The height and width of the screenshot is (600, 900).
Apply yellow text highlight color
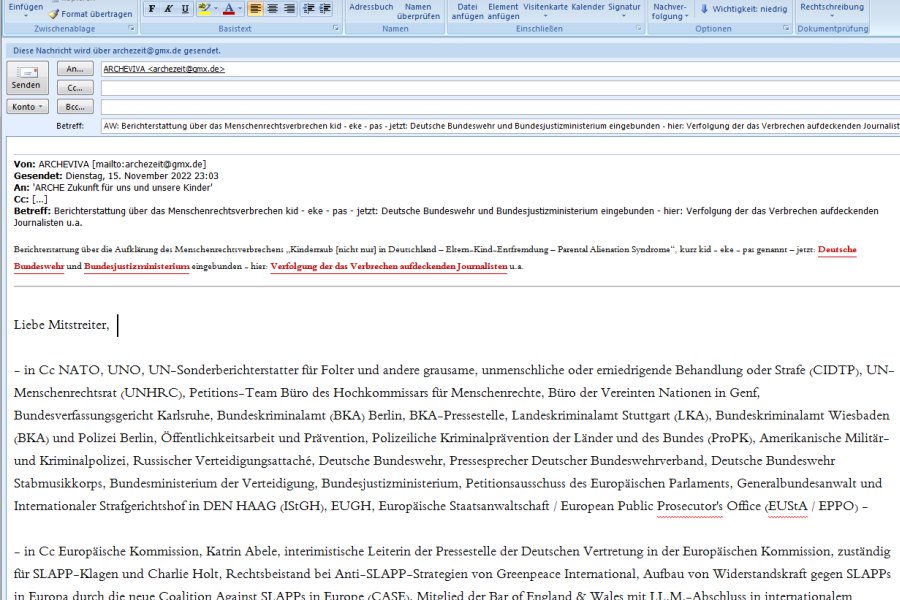click(204, 9)
